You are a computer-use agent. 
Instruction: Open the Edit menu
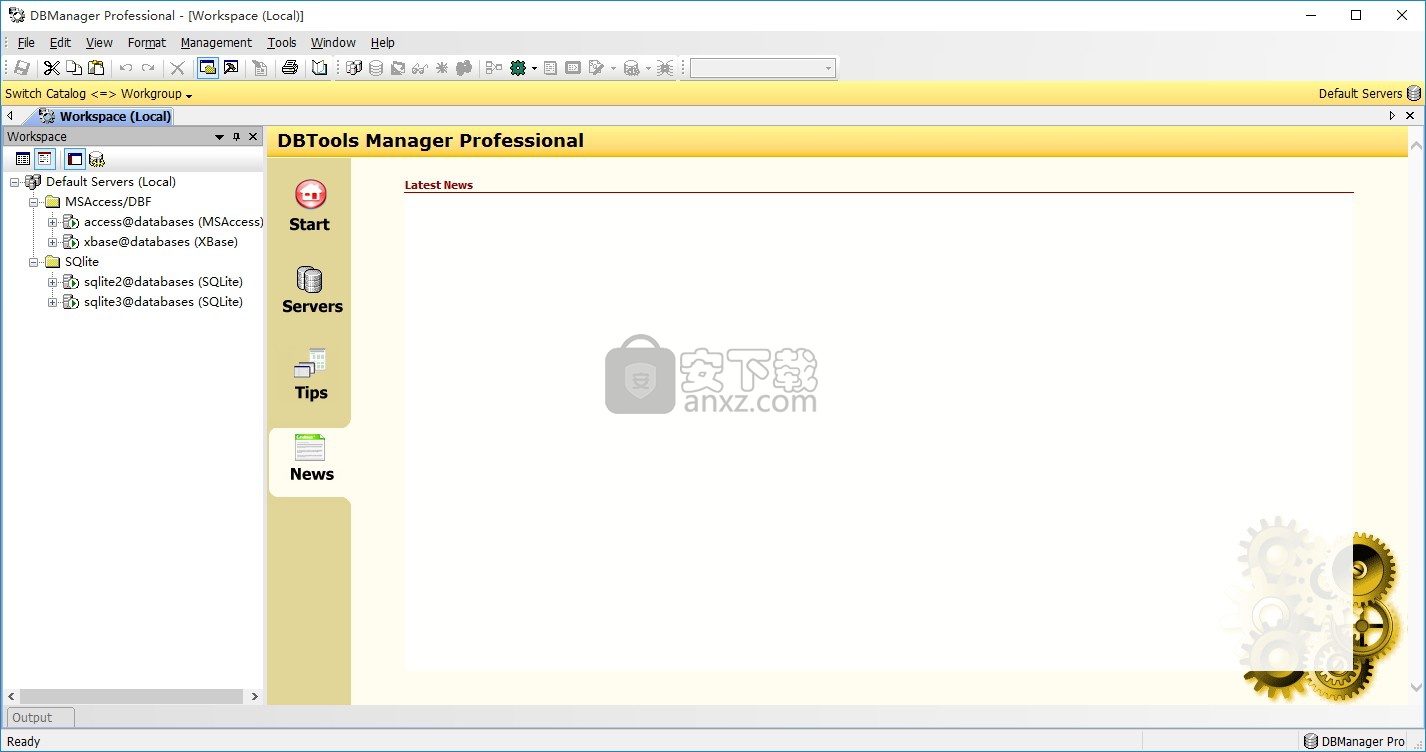point(60,43)
